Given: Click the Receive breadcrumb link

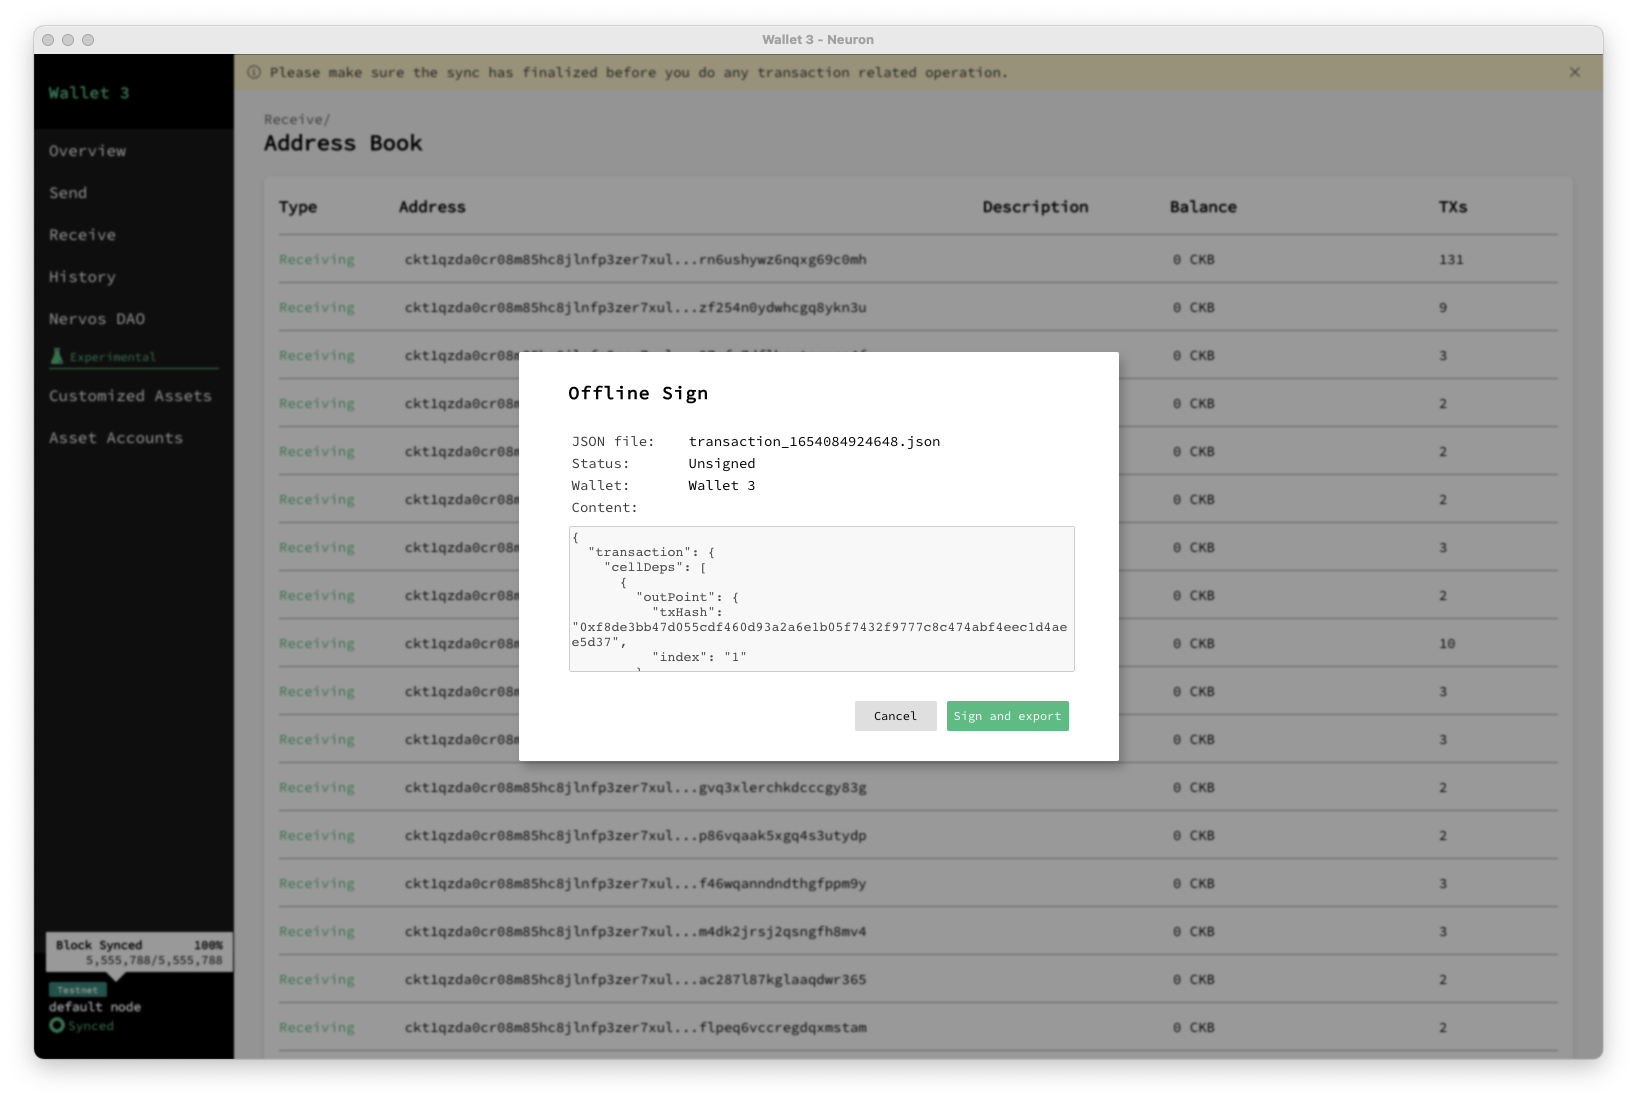Looking at the screenshot, I should pos(287,118).
